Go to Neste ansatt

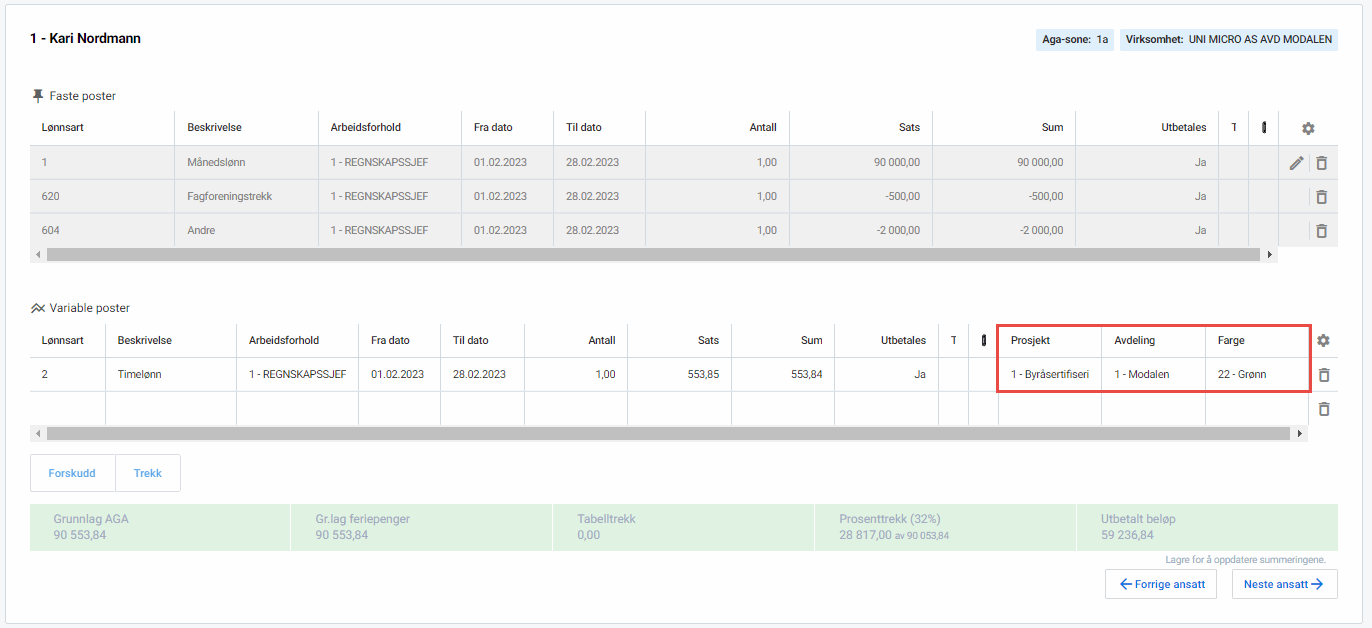[x=1283, y=584]
